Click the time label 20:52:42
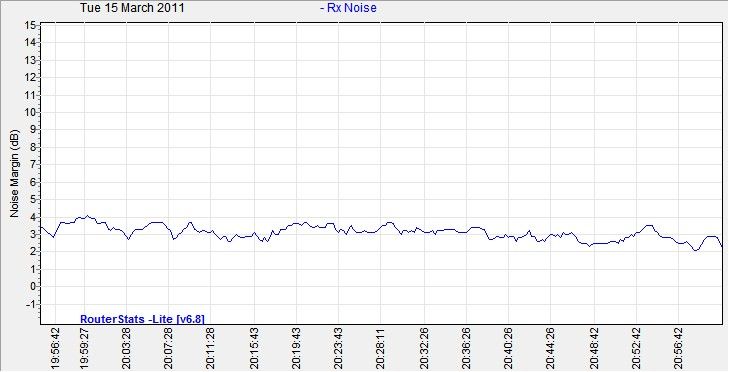This screenshot has height=372, width=729. 637,348
